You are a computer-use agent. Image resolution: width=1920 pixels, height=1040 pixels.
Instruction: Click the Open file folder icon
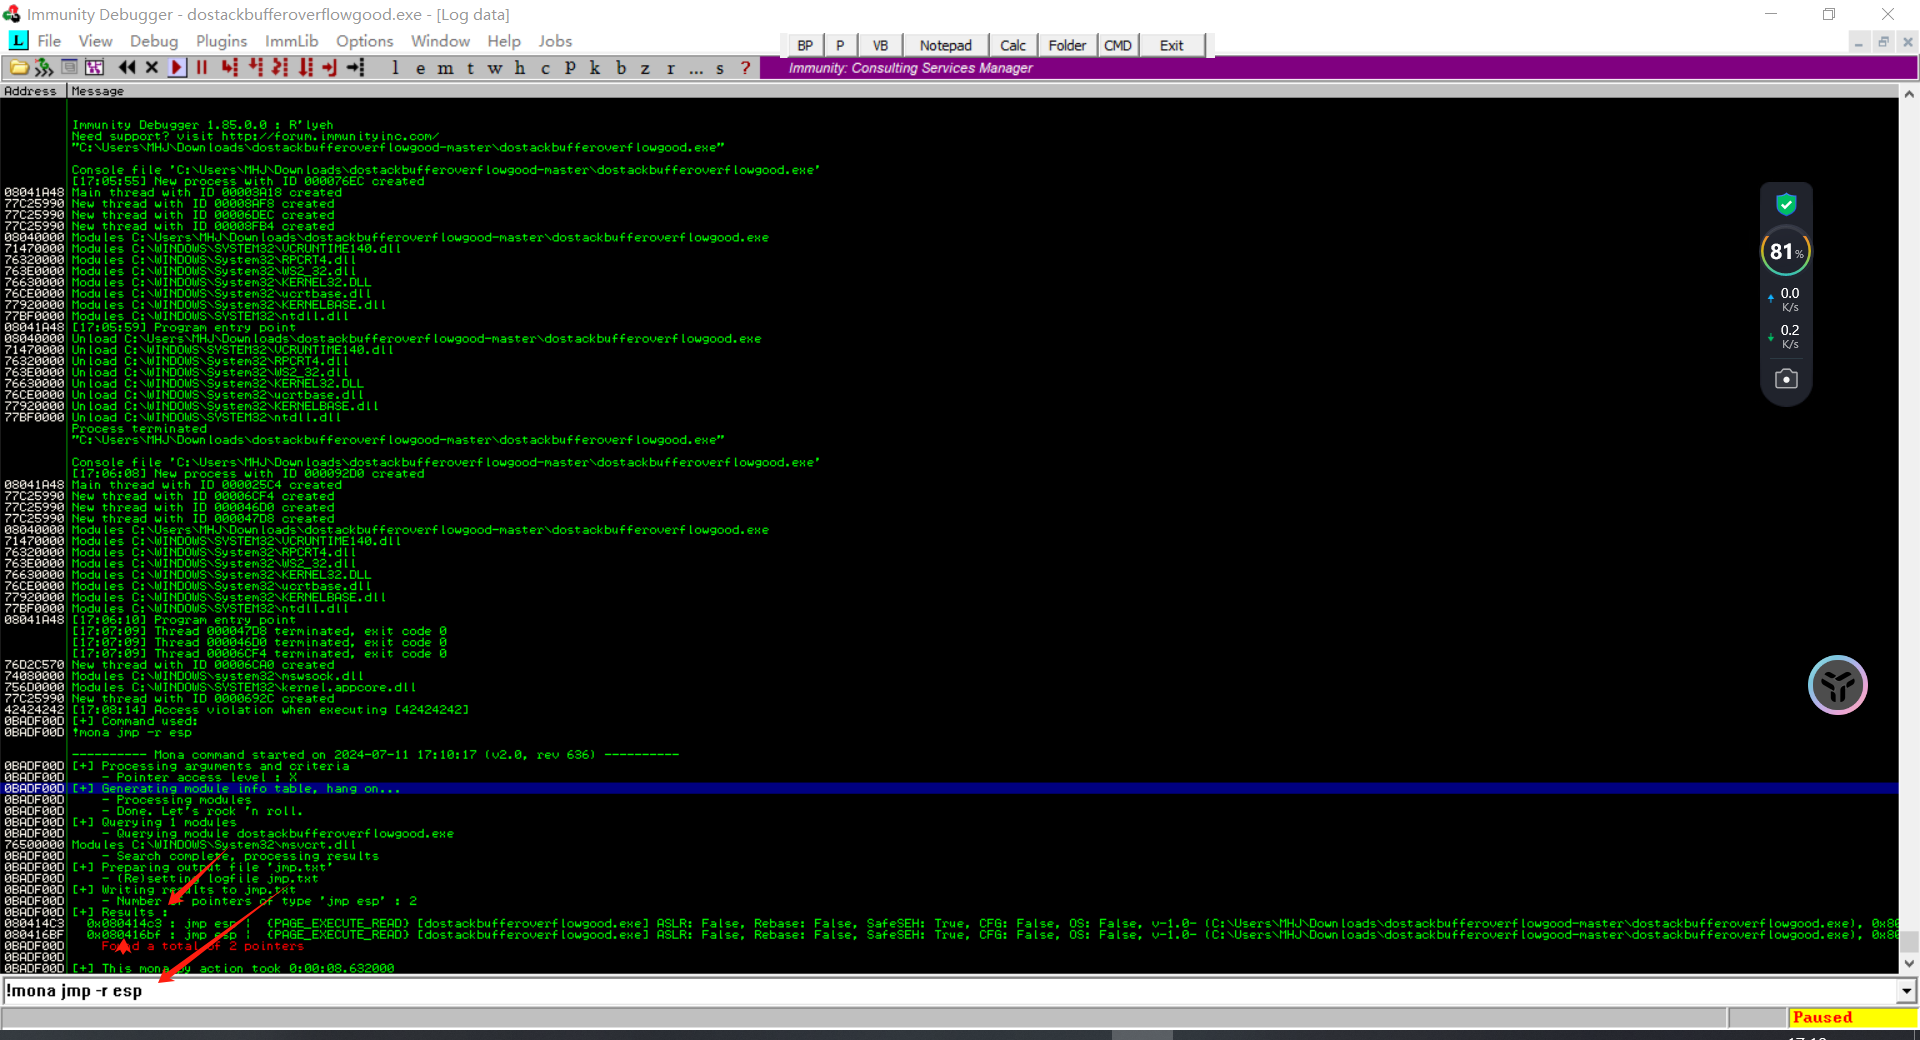pyautogui.click(x=18, y=67)
